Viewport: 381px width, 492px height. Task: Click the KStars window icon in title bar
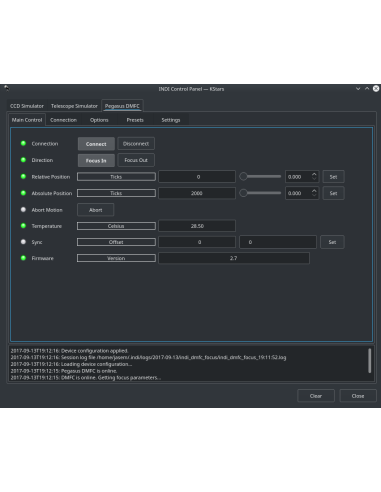click(x=7, y=88)
